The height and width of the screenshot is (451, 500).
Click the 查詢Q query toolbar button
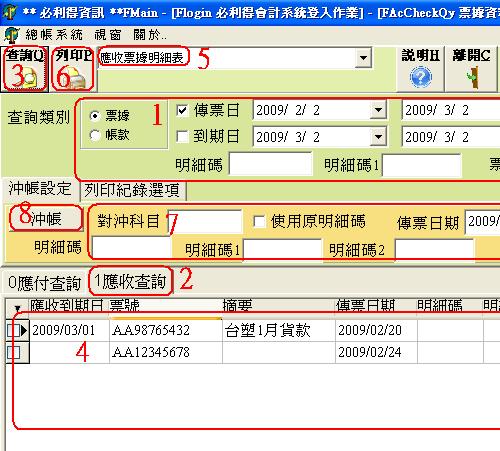coord(25,69)
